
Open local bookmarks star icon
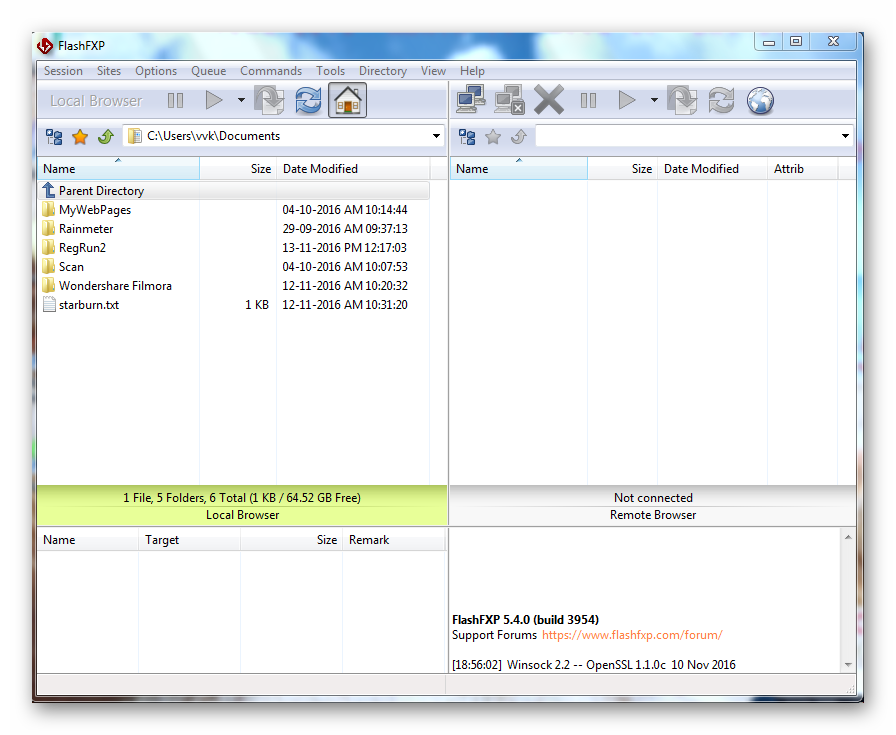click(80, 137)
